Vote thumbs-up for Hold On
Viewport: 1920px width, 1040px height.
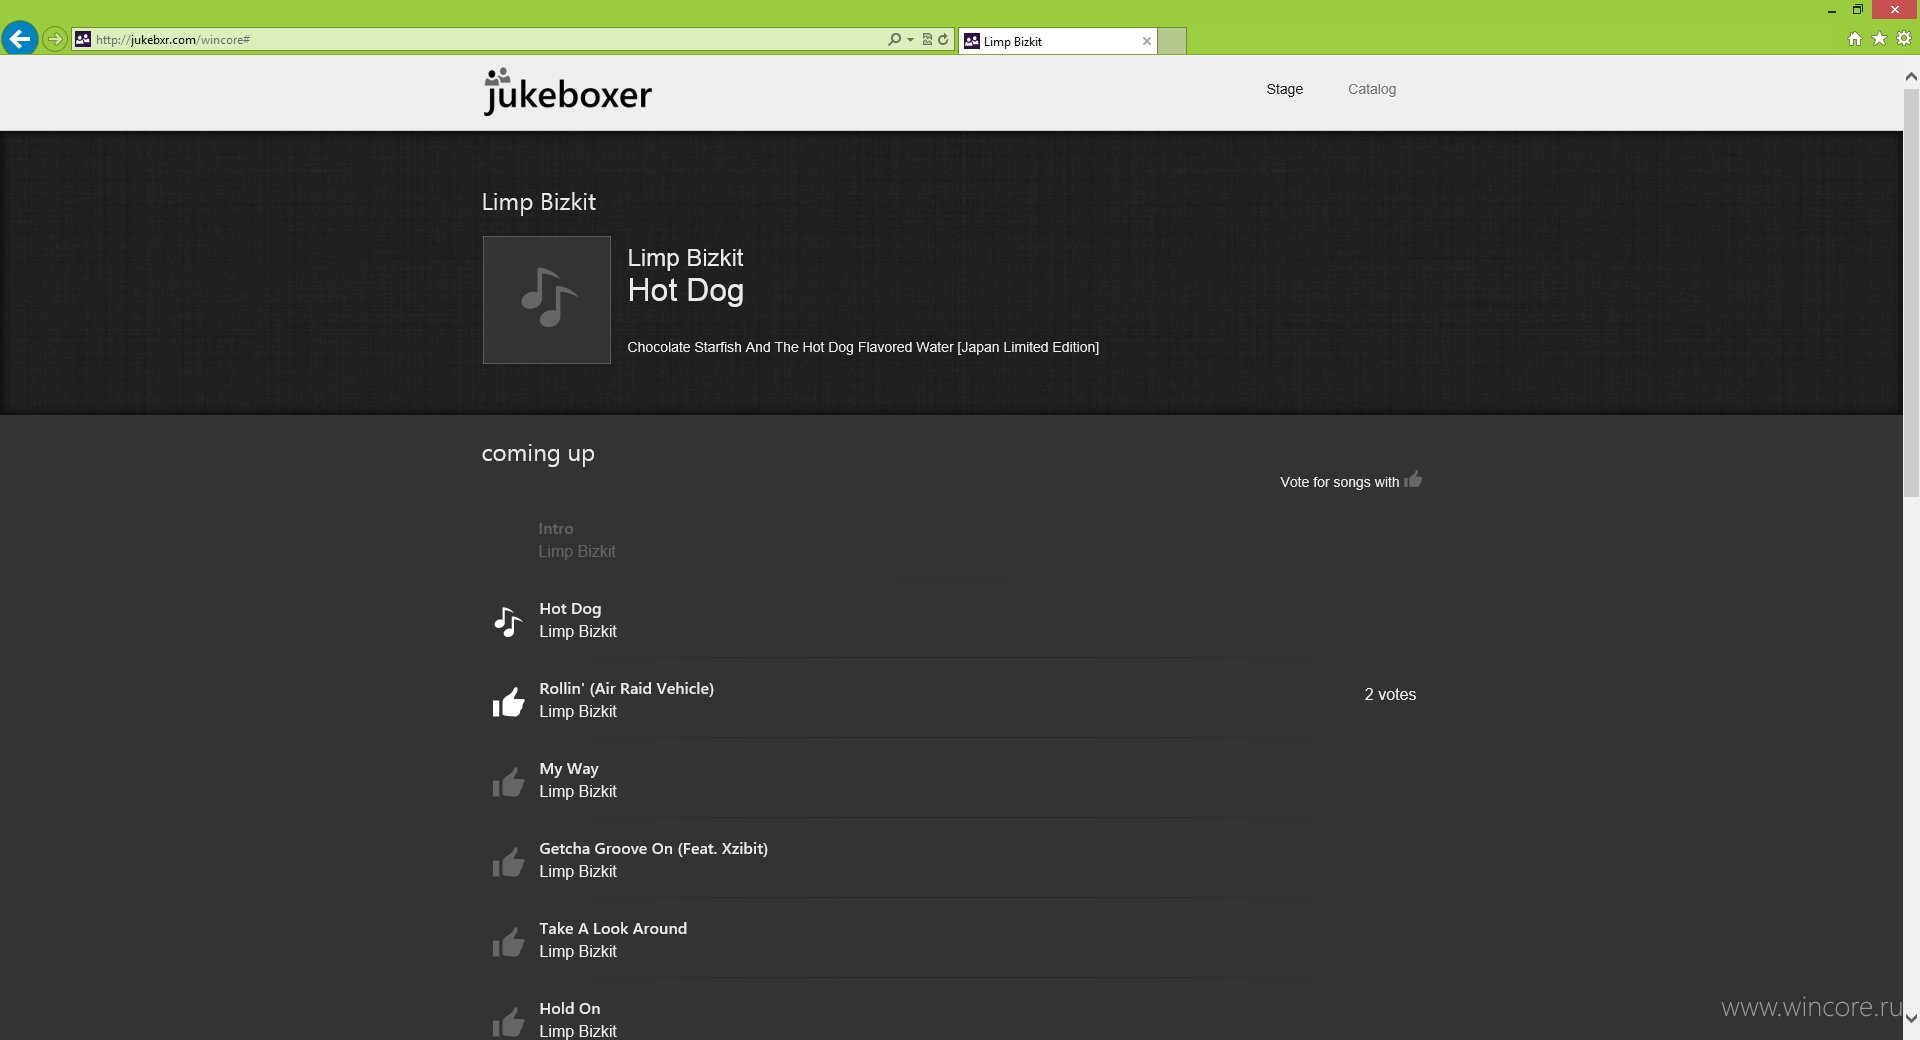[508, 1022]
